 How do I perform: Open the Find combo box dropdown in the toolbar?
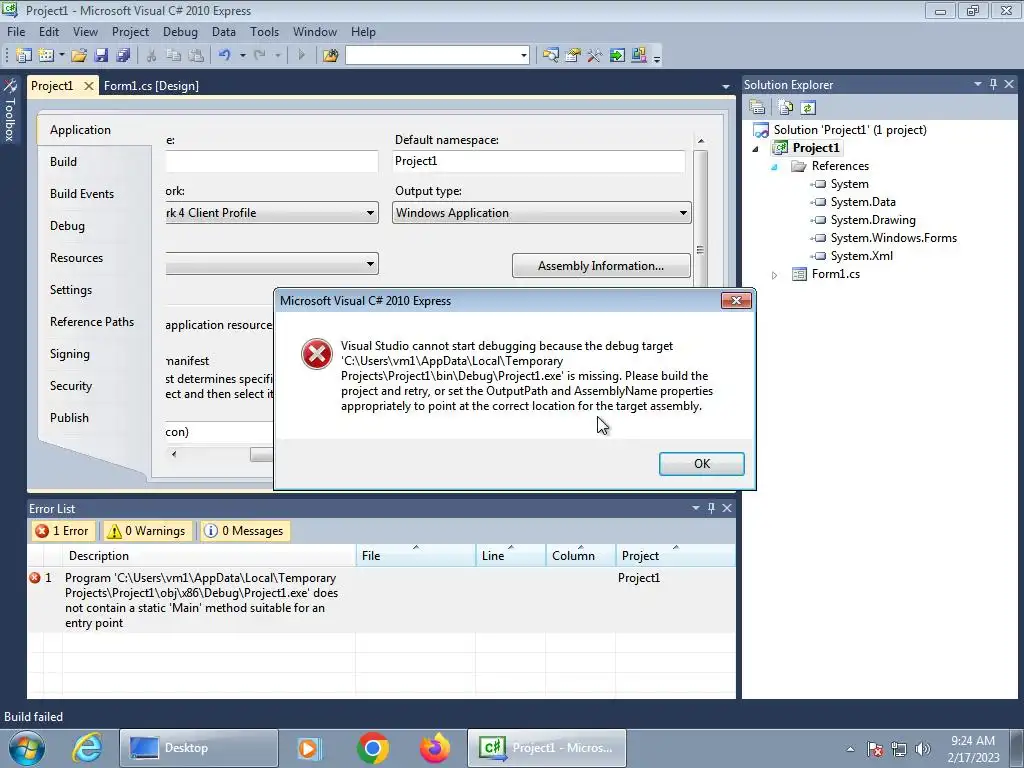(x=524, y=56)
